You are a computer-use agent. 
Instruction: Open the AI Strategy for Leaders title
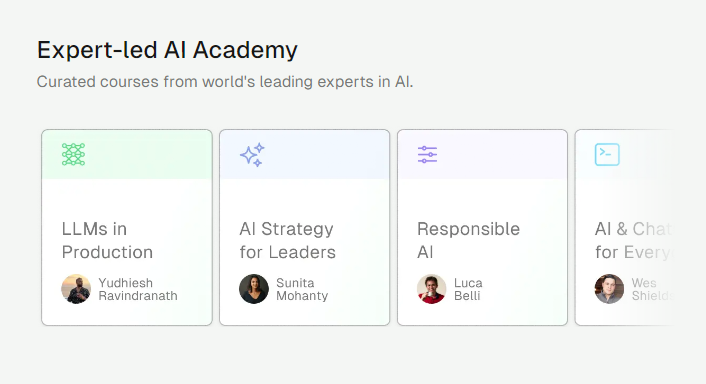click(287, 240)
